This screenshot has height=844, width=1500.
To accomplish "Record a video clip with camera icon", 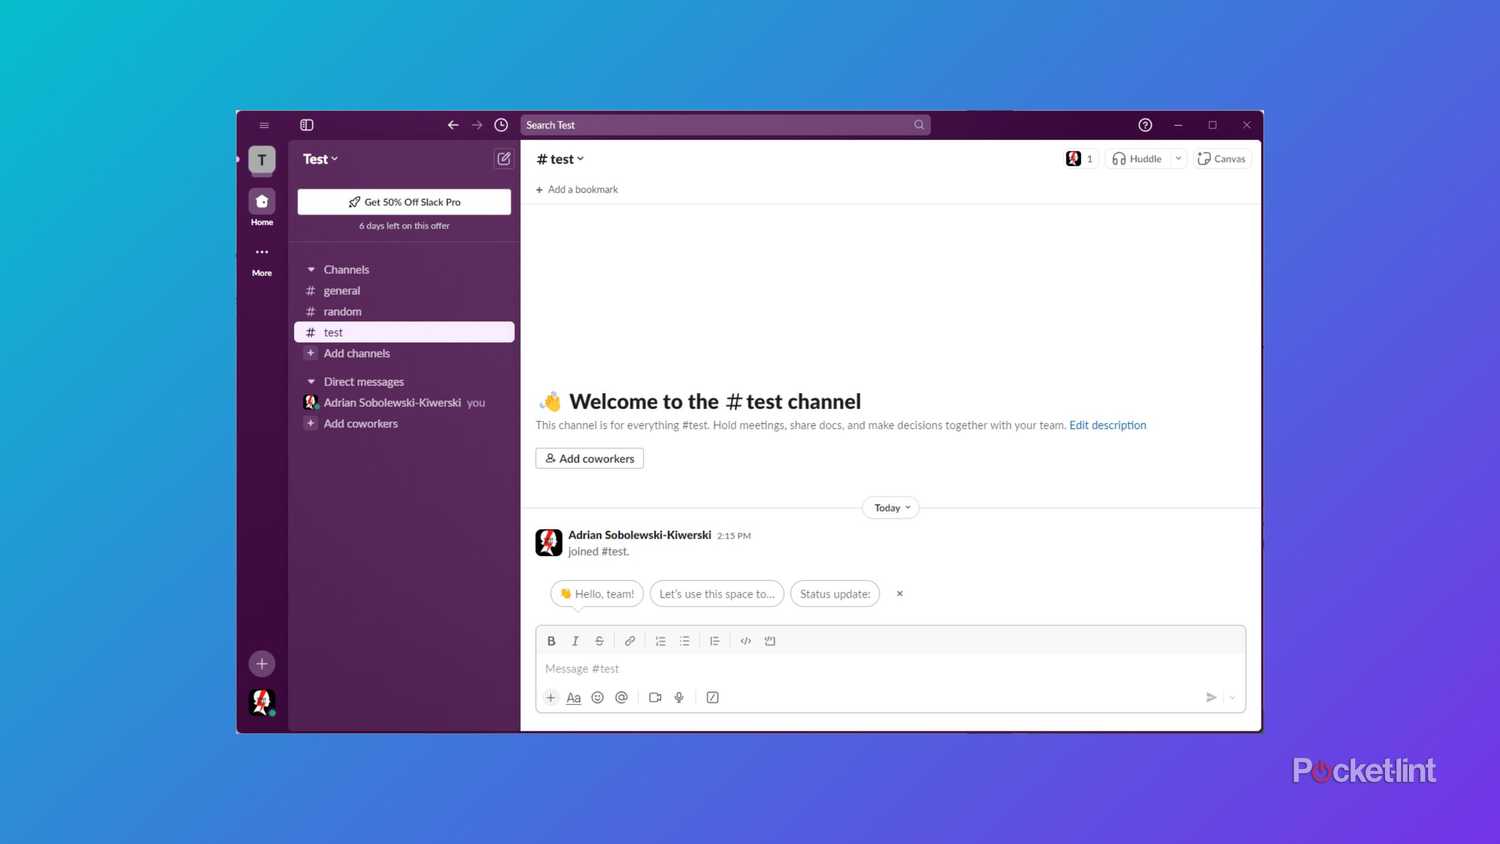I will [655, 698].
